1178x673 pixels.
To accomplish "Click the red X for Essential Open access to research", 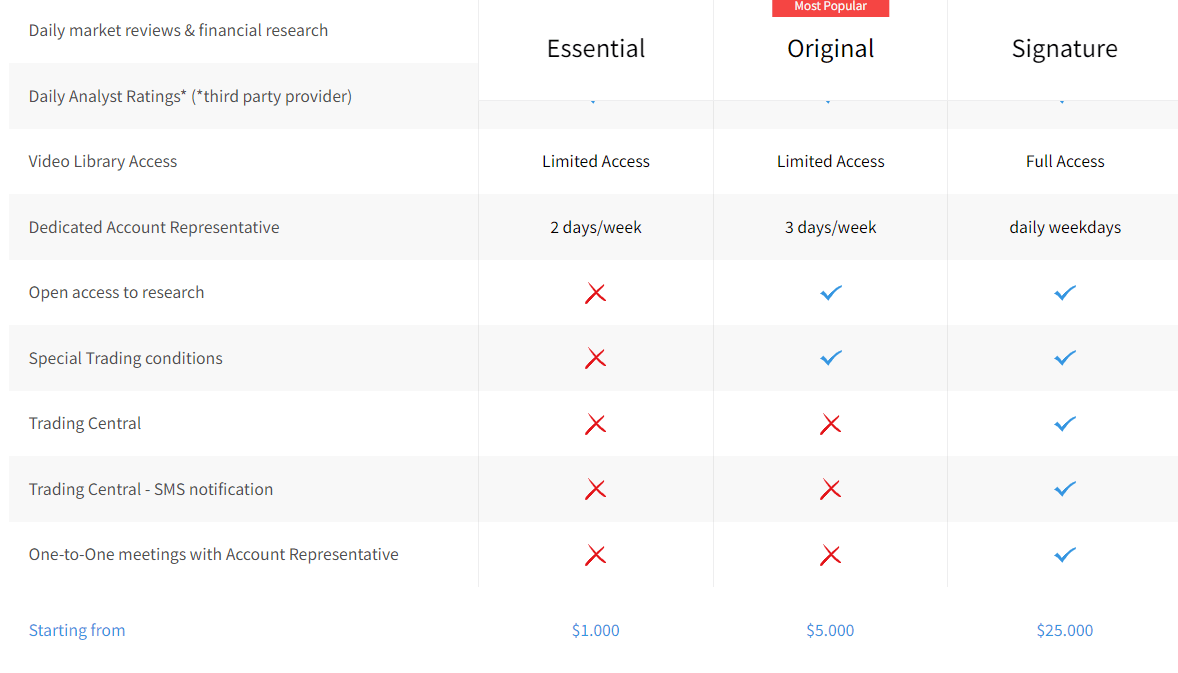I will (595, 293).
